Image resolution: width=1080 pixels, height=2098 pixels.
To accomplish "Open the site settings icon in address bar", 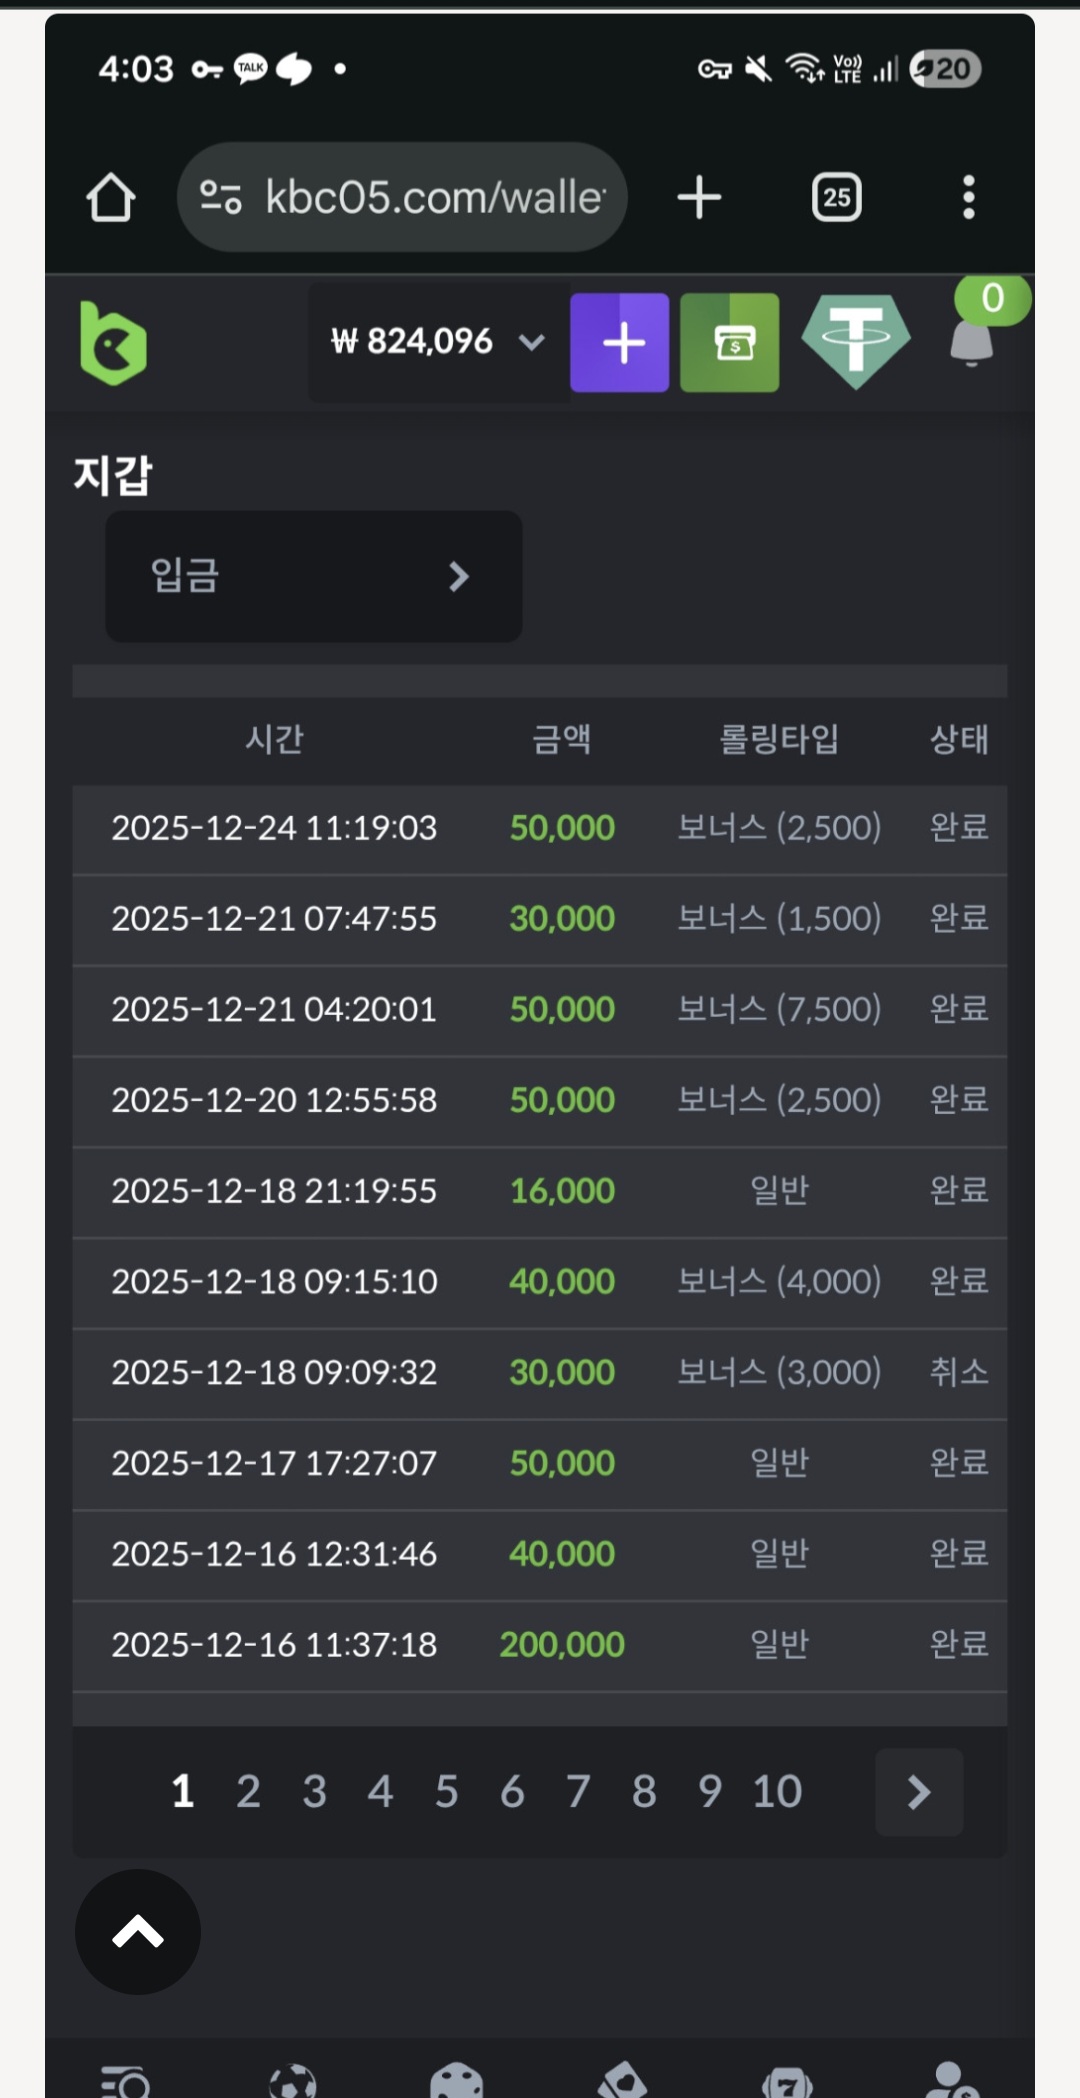I will pos(221,197).
